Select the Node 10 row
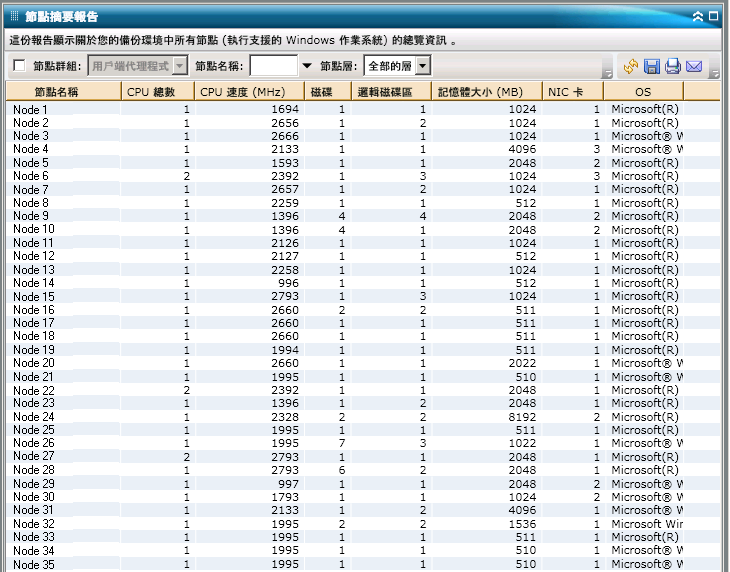 click(x=363, y=229)
